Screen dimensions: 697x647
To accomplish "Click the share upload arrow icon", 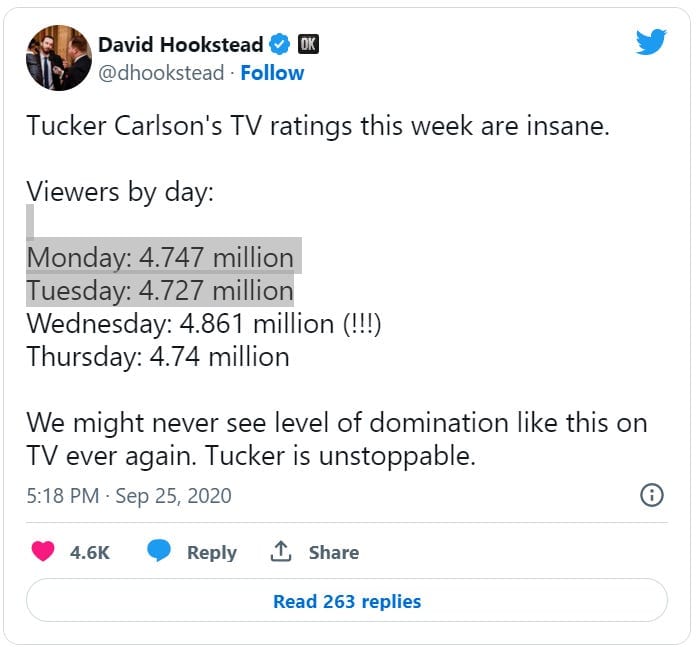I will click(280, 551).
